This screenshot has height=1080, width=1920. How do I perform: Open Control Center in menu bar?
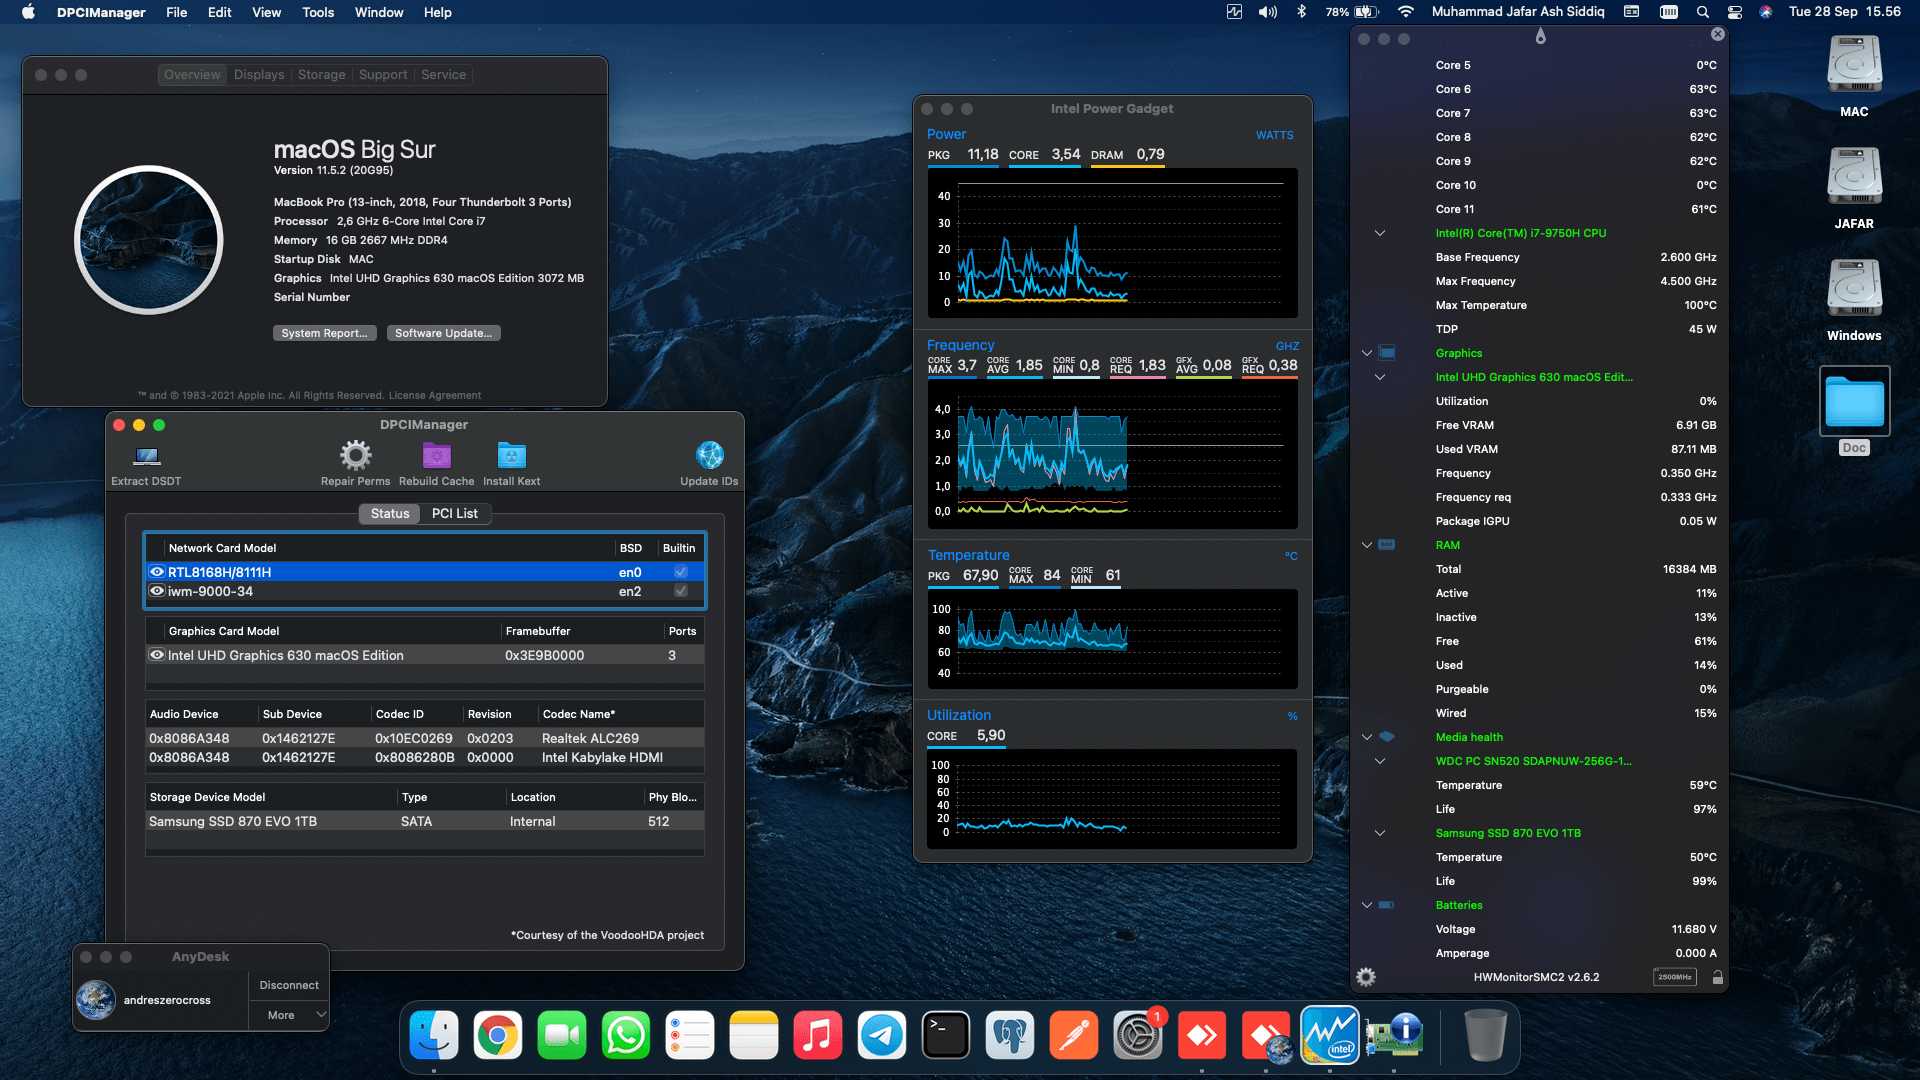point(1734,12)
